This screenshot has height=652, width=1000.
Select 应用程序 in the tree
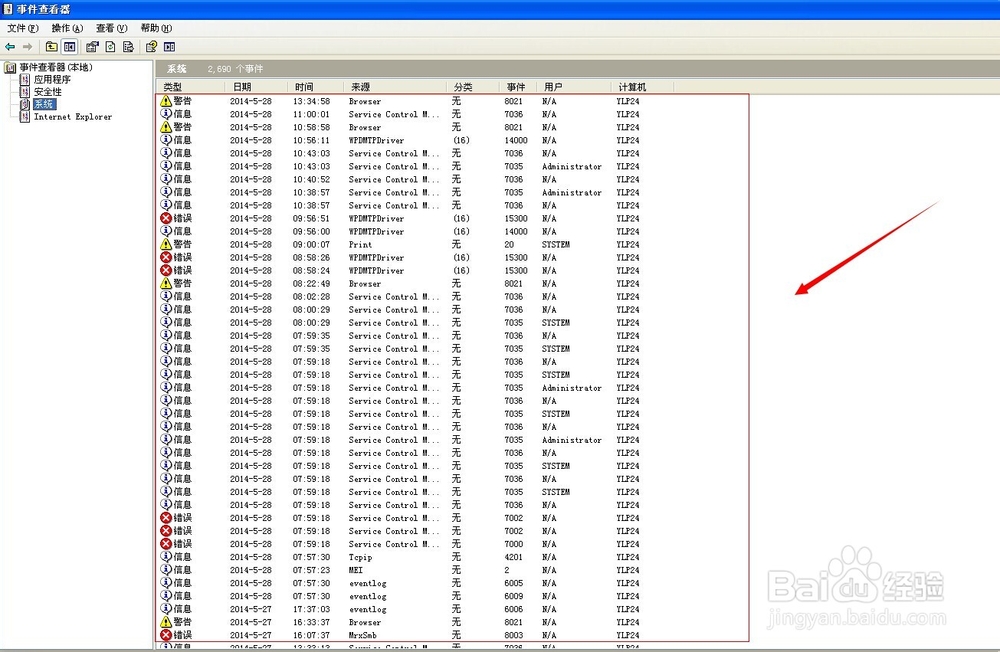[52, 79]
